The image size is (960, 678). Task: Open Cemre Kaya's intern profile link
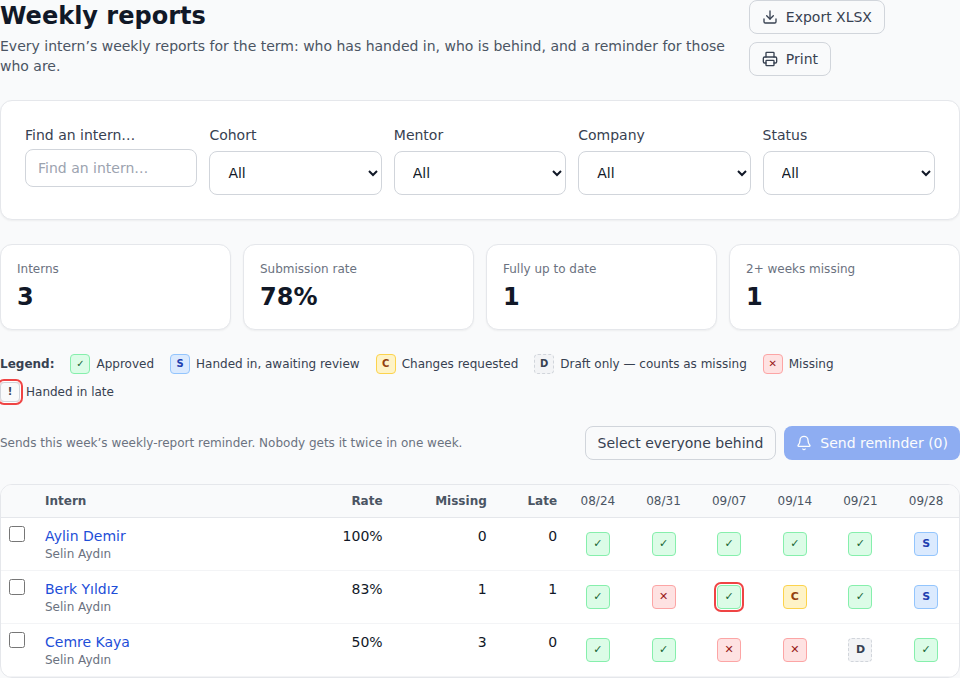click(87, 642)
